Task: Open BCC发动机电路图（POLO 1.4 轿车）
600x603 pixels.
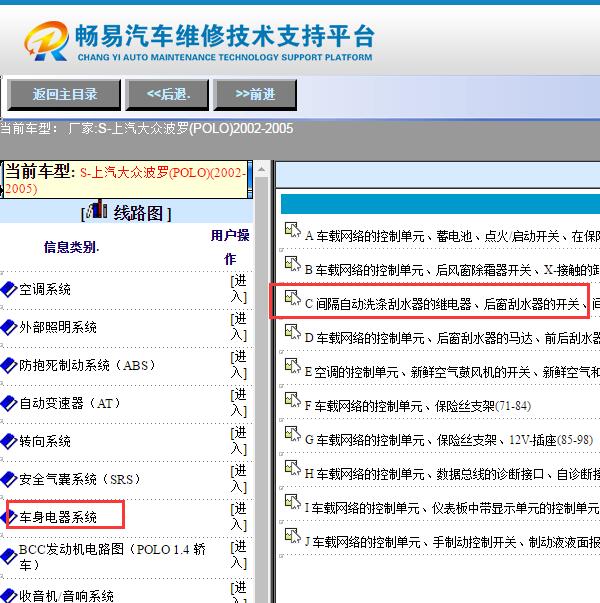Action: pyautogui.click(x=112, y=556)
